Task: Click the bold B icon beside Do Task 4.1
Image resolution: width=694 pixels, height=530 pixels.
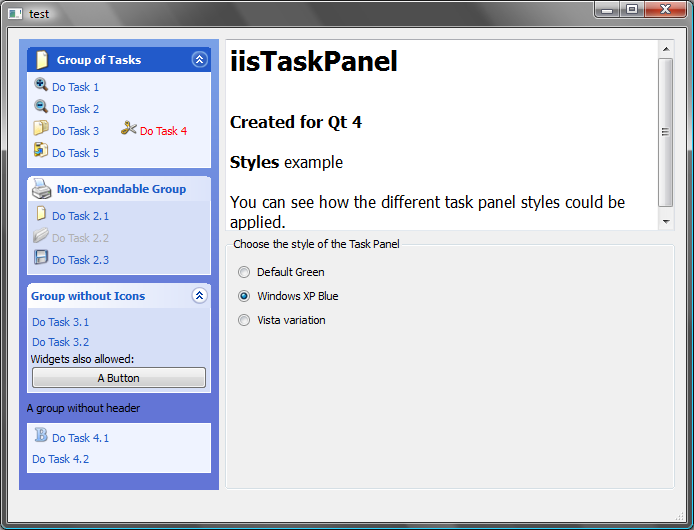Action: click(41, 435)
